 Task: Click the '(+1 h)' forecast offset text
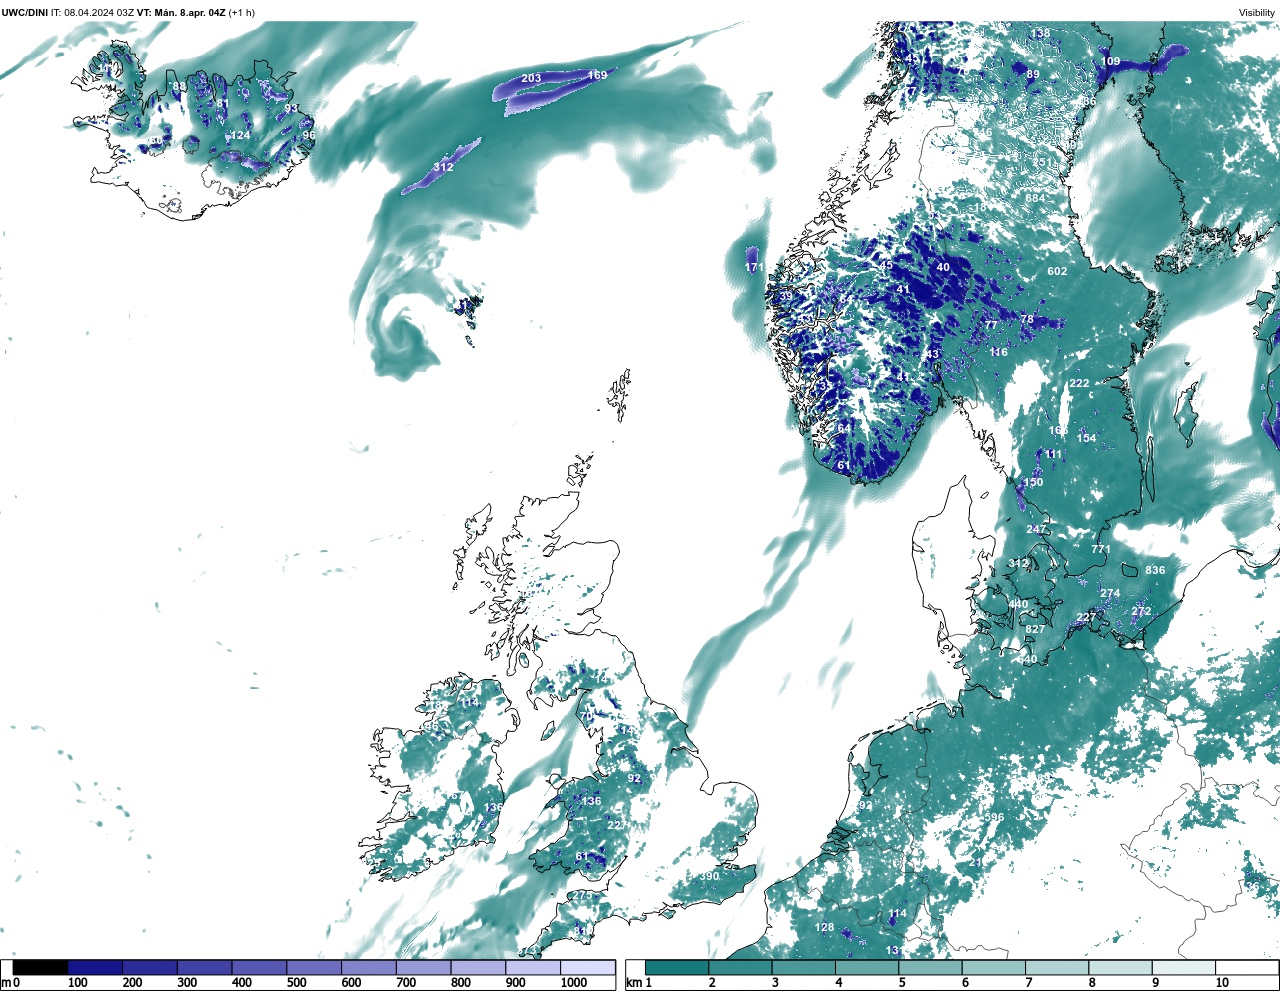click(x=242, y=12)
